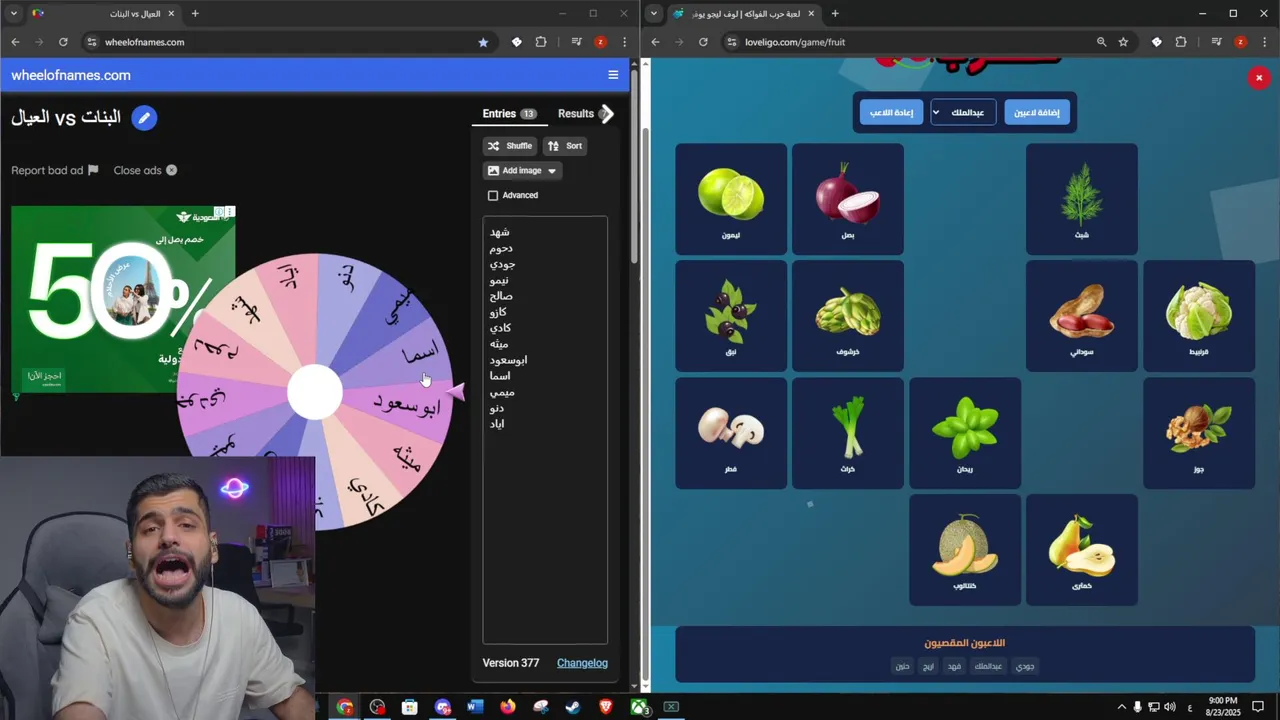Open new tab in wheelofnames window
Viewport: 1280px width, 720px height.
point(195,13)
